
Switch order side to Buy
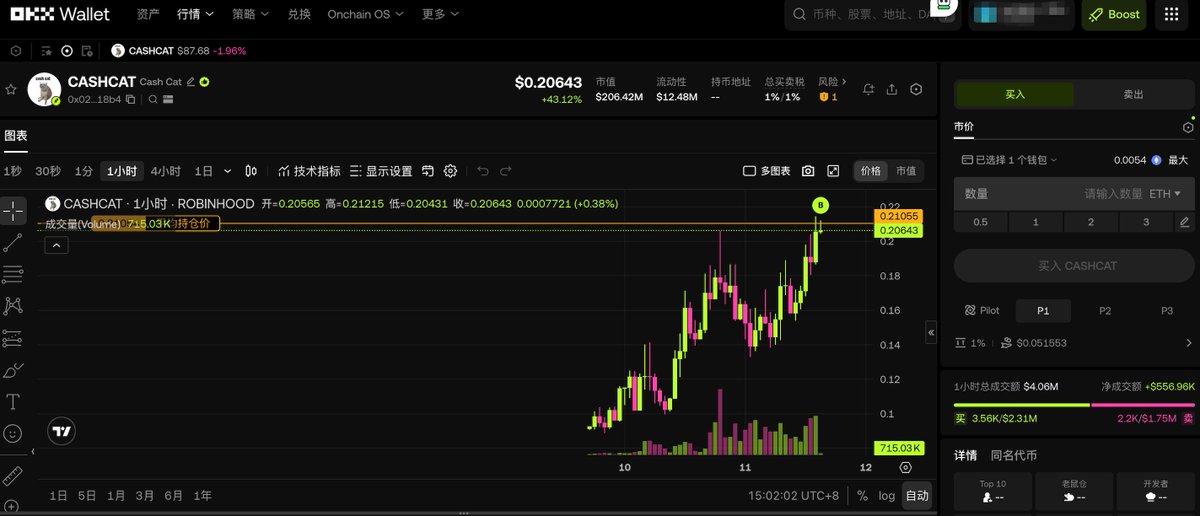[1015, 94]
